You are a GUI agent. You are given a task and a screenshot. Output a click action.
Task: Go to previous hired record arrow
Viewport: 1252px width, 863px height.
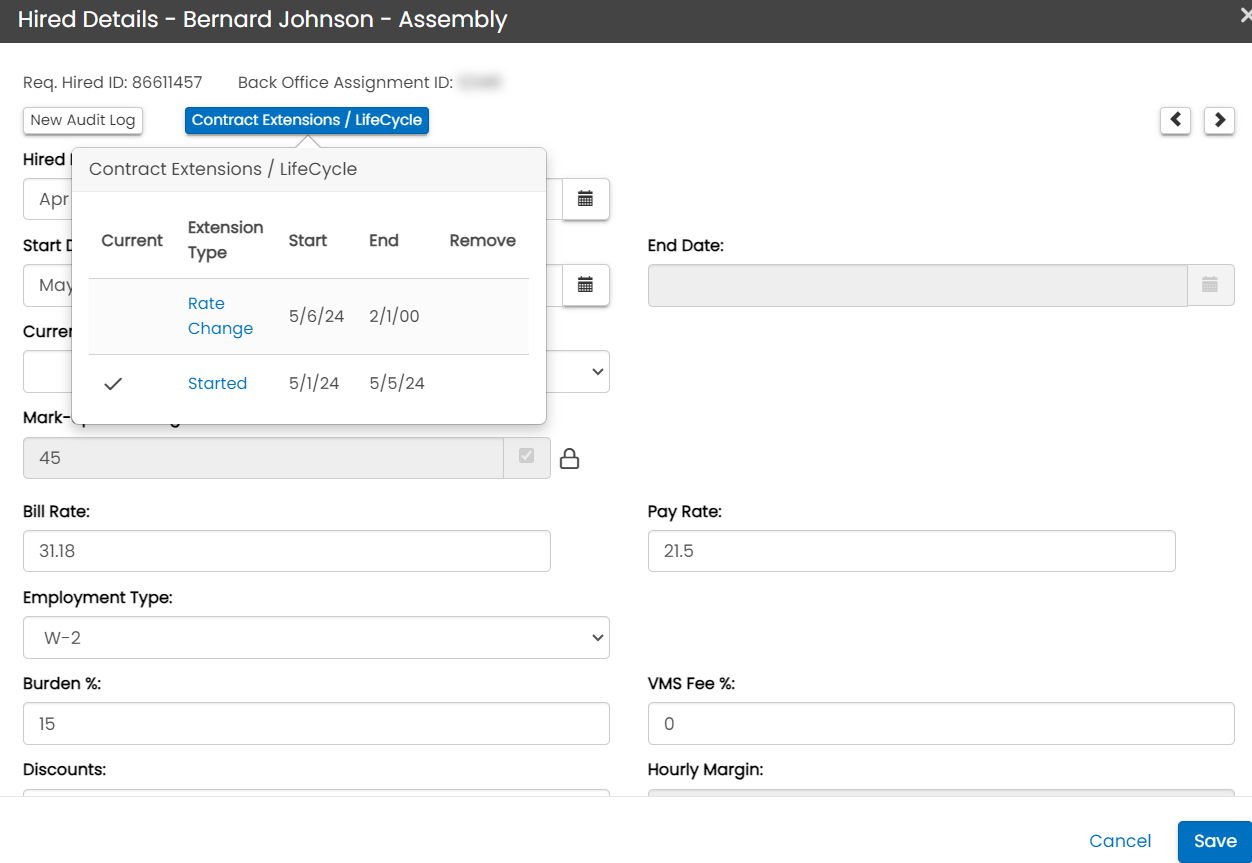1175,120
